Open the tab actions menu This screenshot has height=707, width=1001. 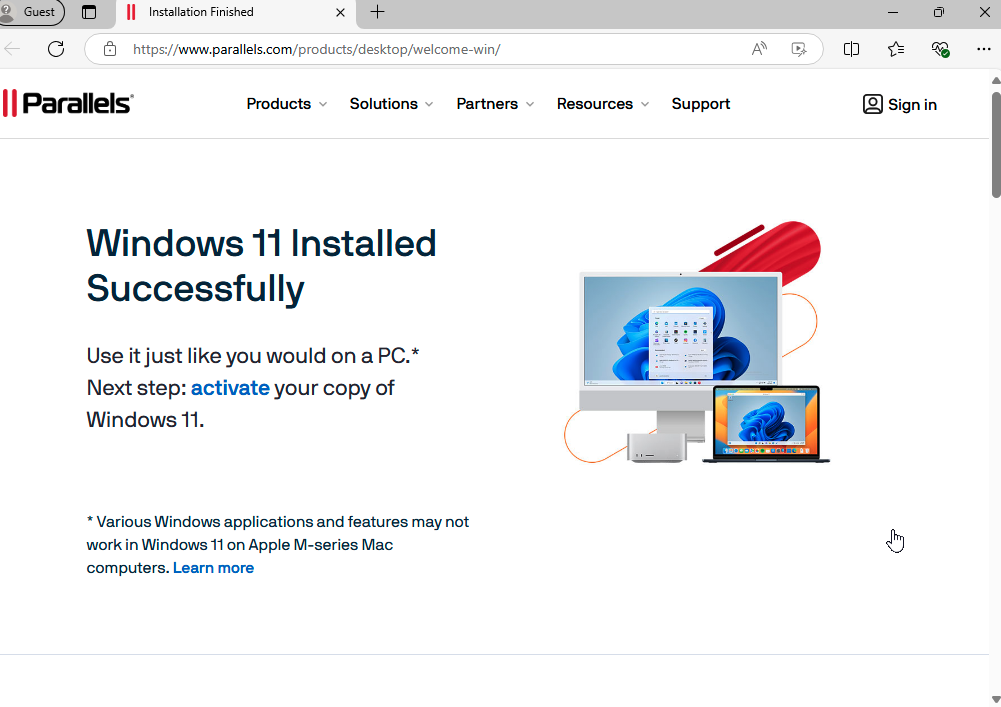click(x=89, y=13)
